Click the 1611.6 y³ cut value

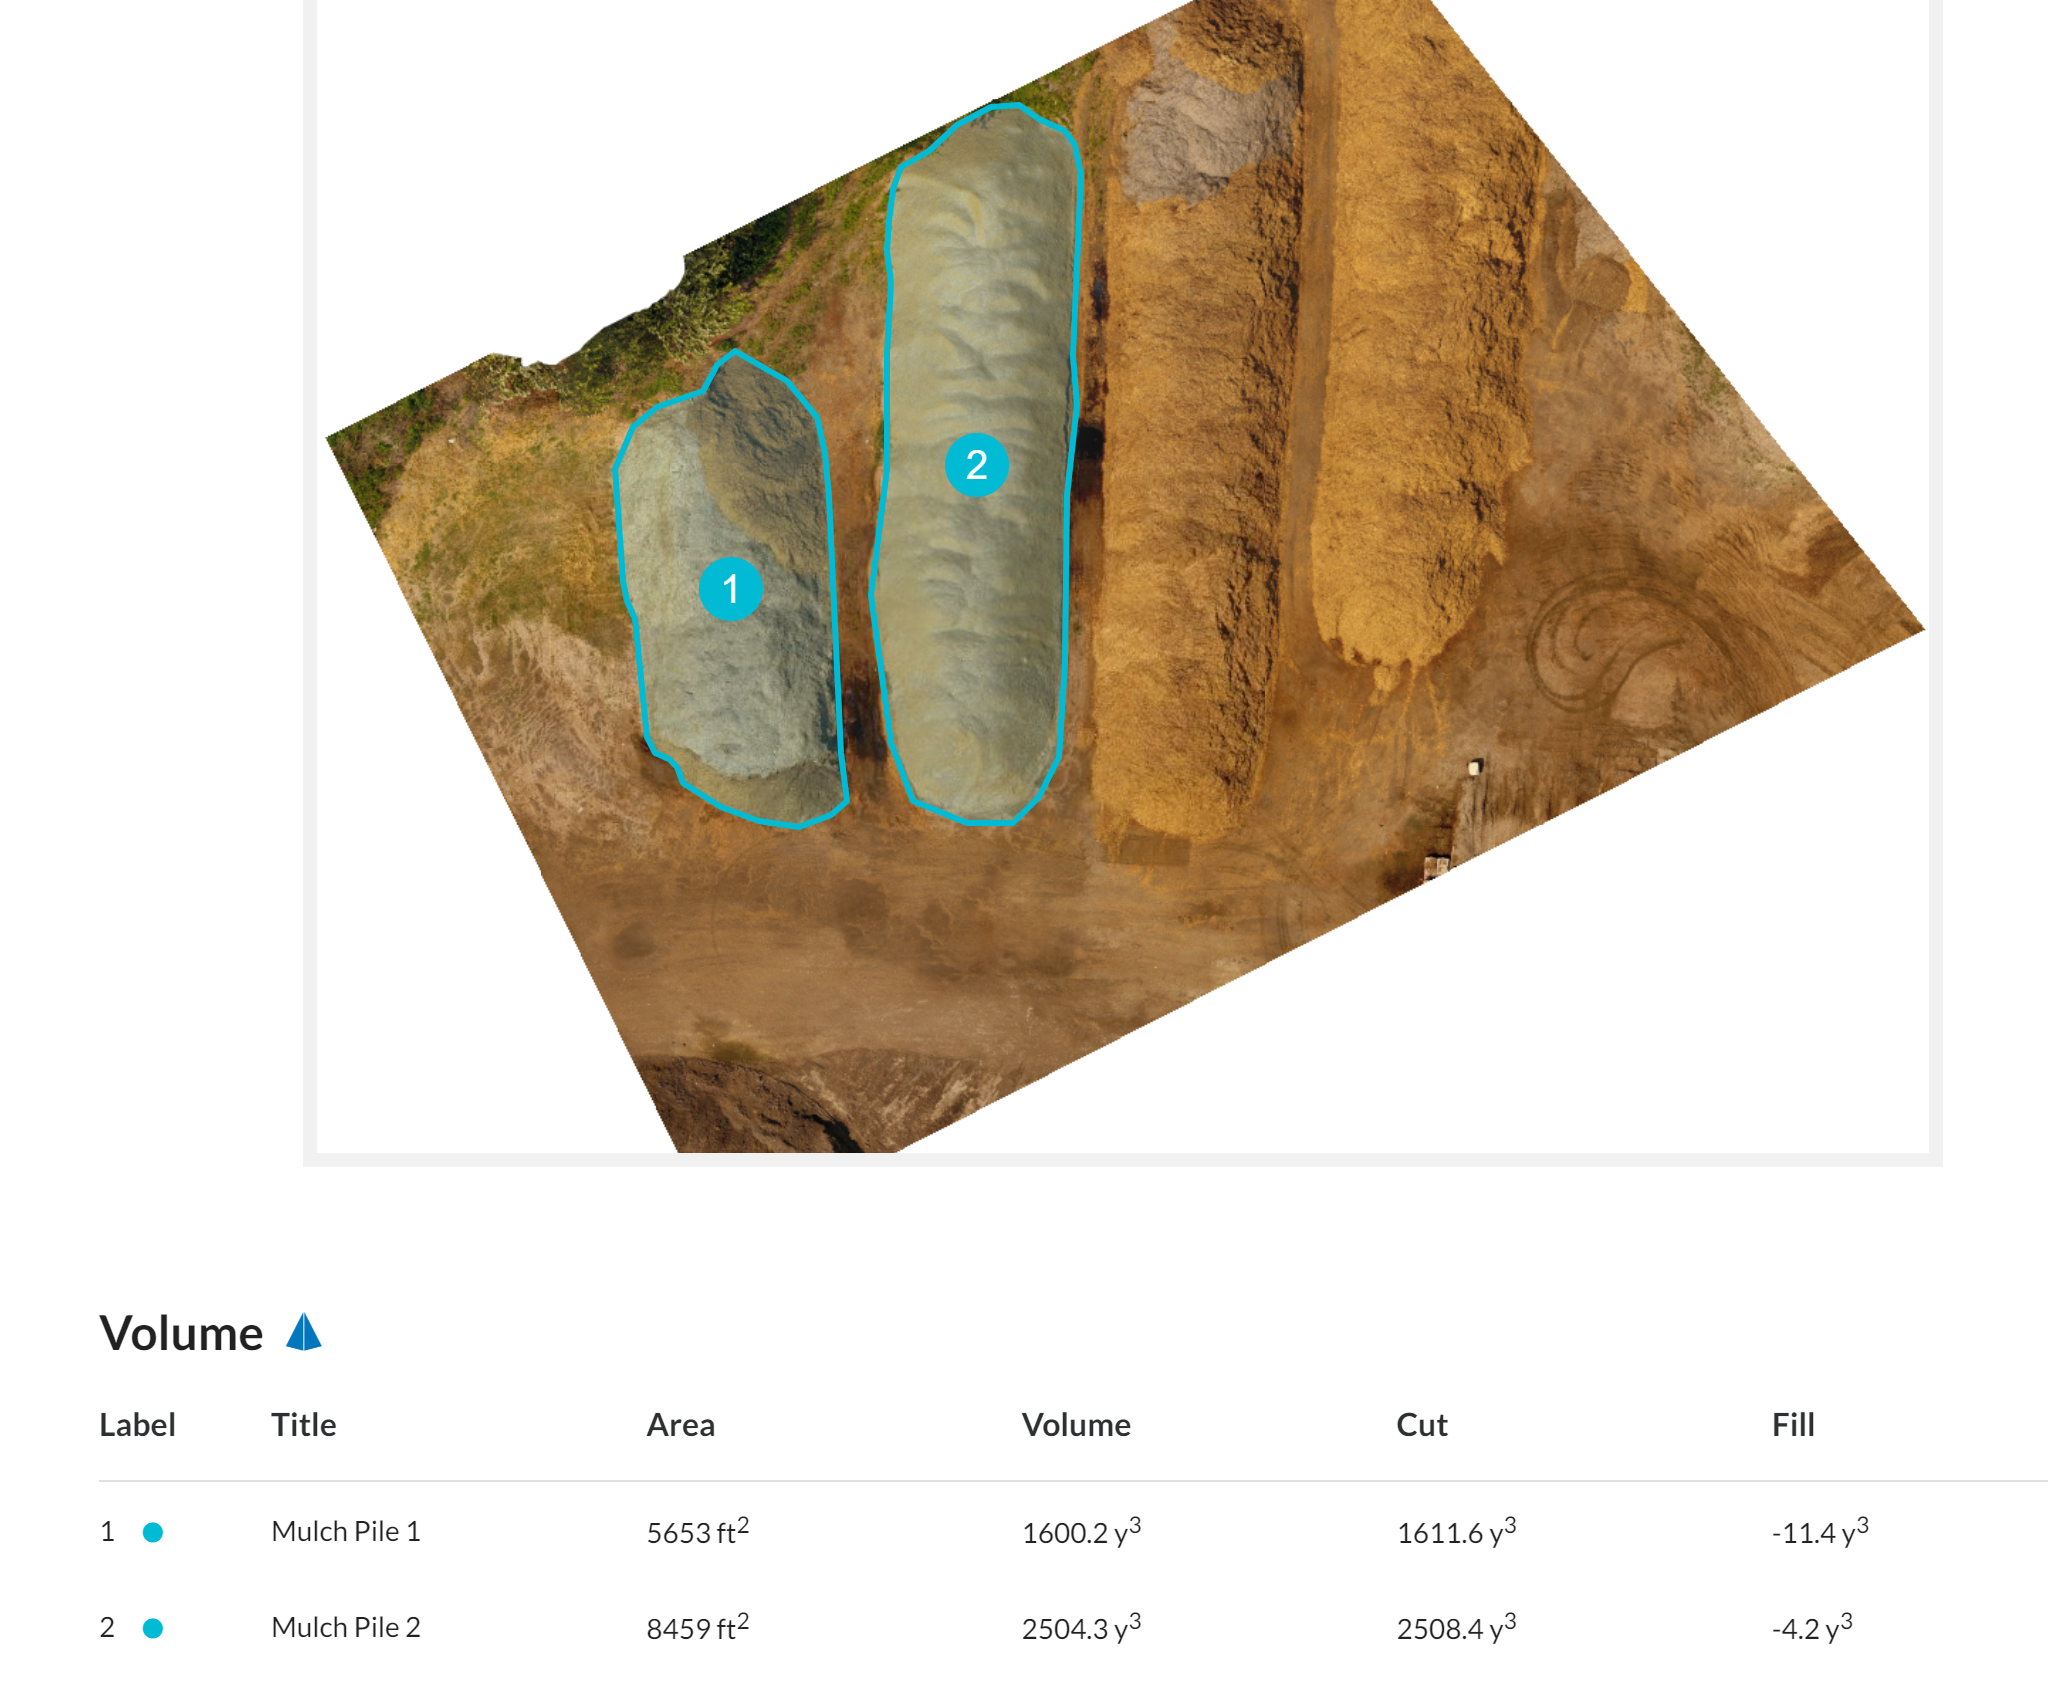[1455, 1532]
